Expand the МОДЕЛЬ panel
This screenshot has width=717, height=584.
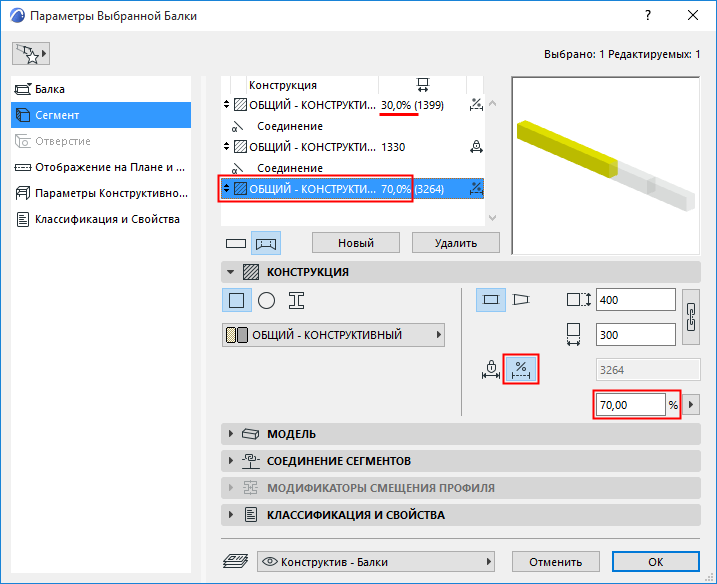coord(460,434)
